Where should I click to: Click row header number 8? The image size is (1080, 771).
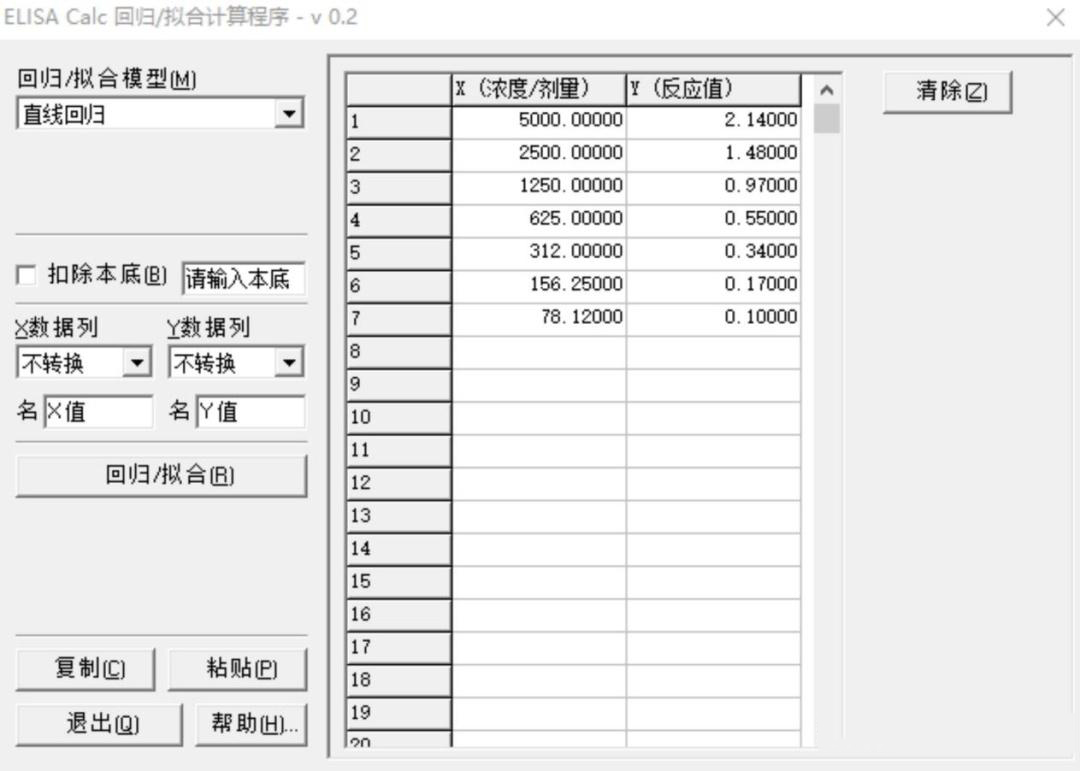398,351
